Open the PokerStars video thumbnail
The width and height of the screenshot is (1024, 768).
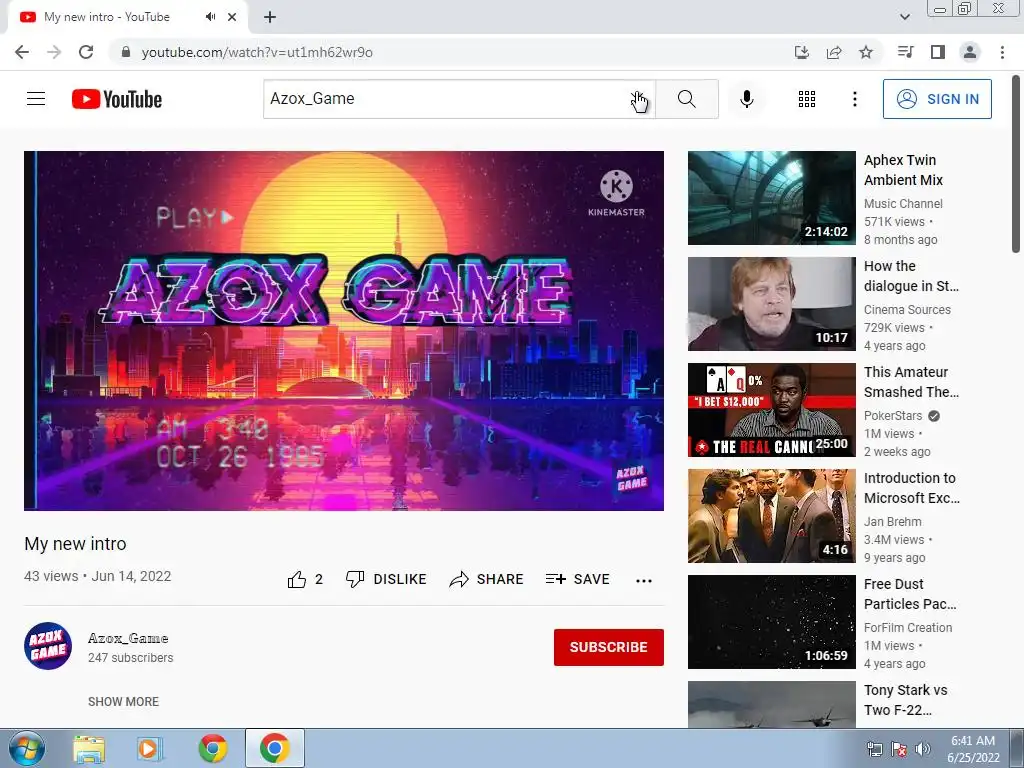point(771,409)
